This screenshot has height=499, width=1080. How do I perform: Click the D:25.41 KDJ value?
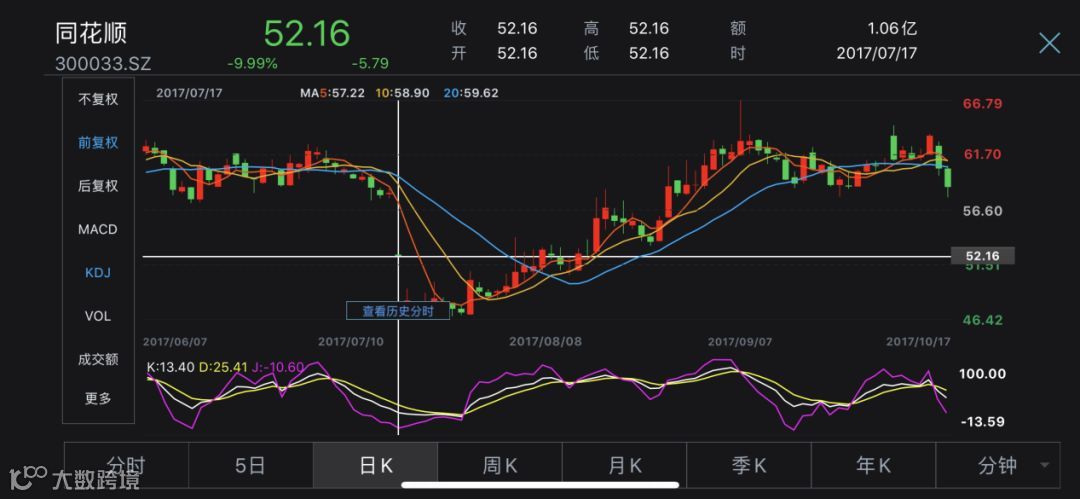pyautogui.click(x=222, y=367)
